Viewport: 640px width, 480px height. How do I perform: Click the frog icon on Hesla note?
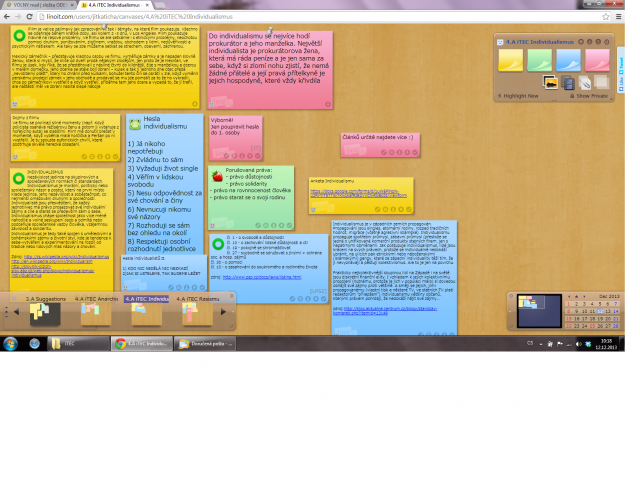(135, 124)
